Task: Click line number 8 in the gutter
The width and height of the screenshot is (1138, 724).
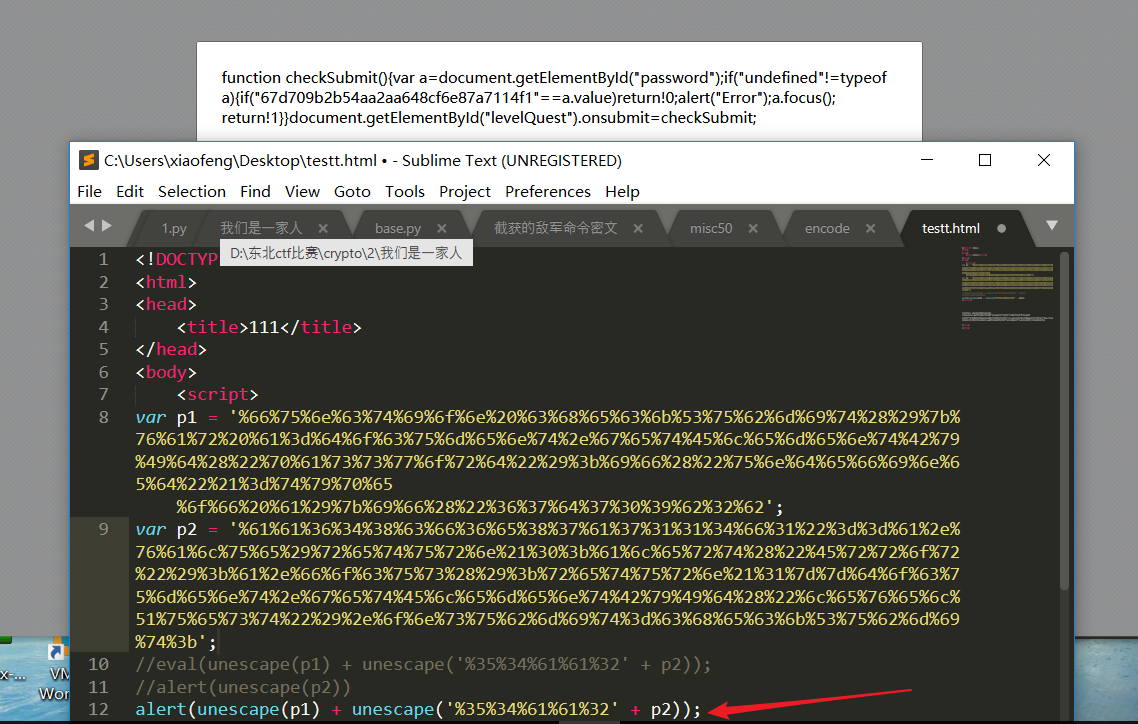Action: [104, 417]
